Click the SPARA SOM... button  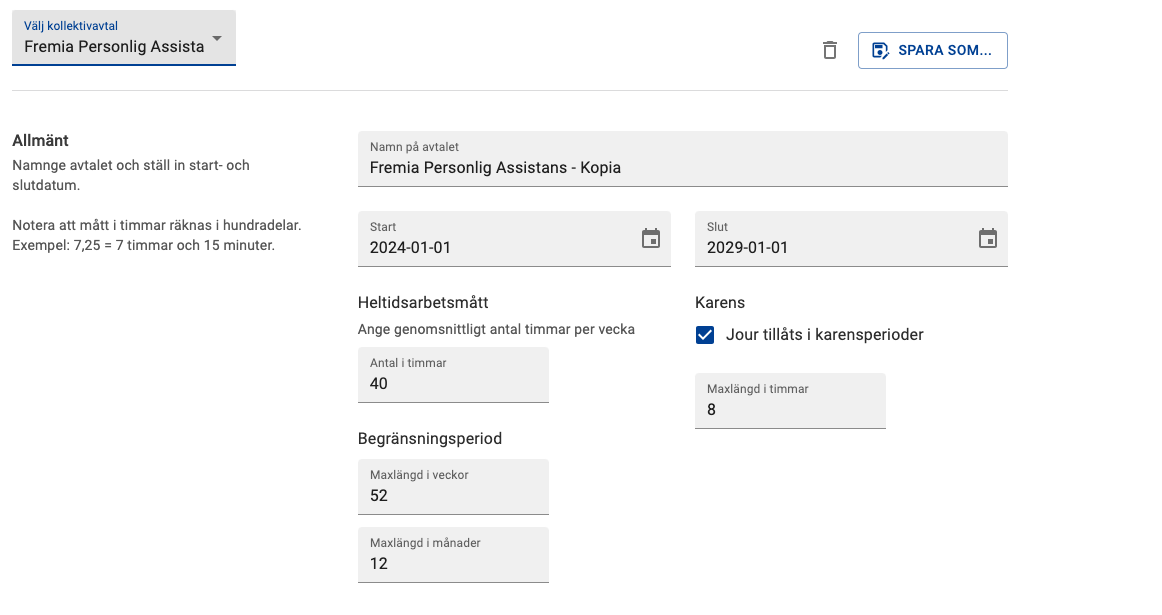click(x=932, y=50)
